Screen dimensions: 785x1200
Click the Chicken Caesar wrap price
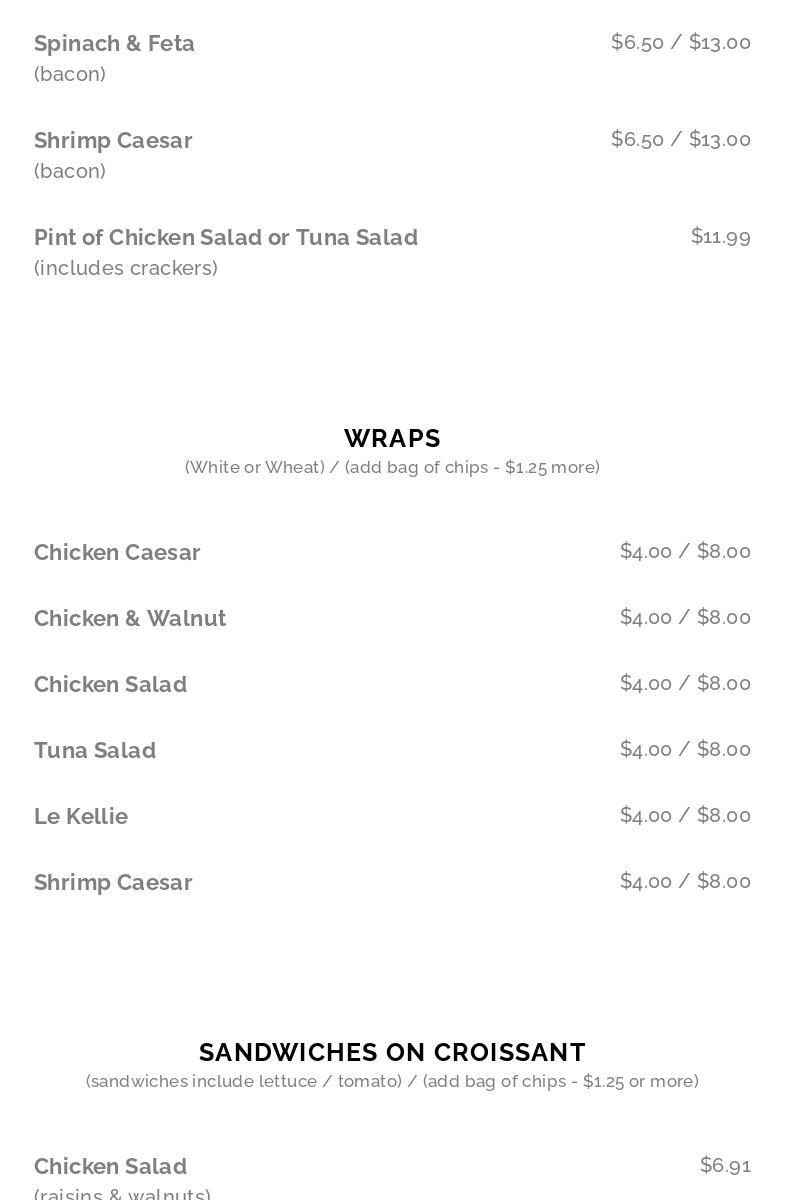point(685,551)
